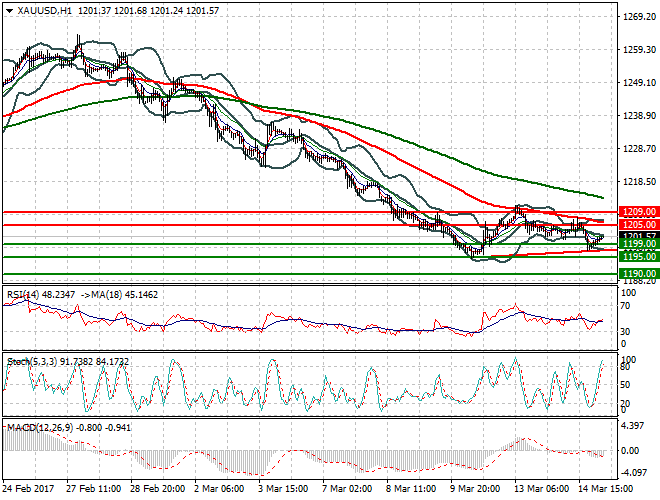Click the 1249.10 price scale value
Screen dimensions: 660x500
pyautogui.click(x=636, y=83)
